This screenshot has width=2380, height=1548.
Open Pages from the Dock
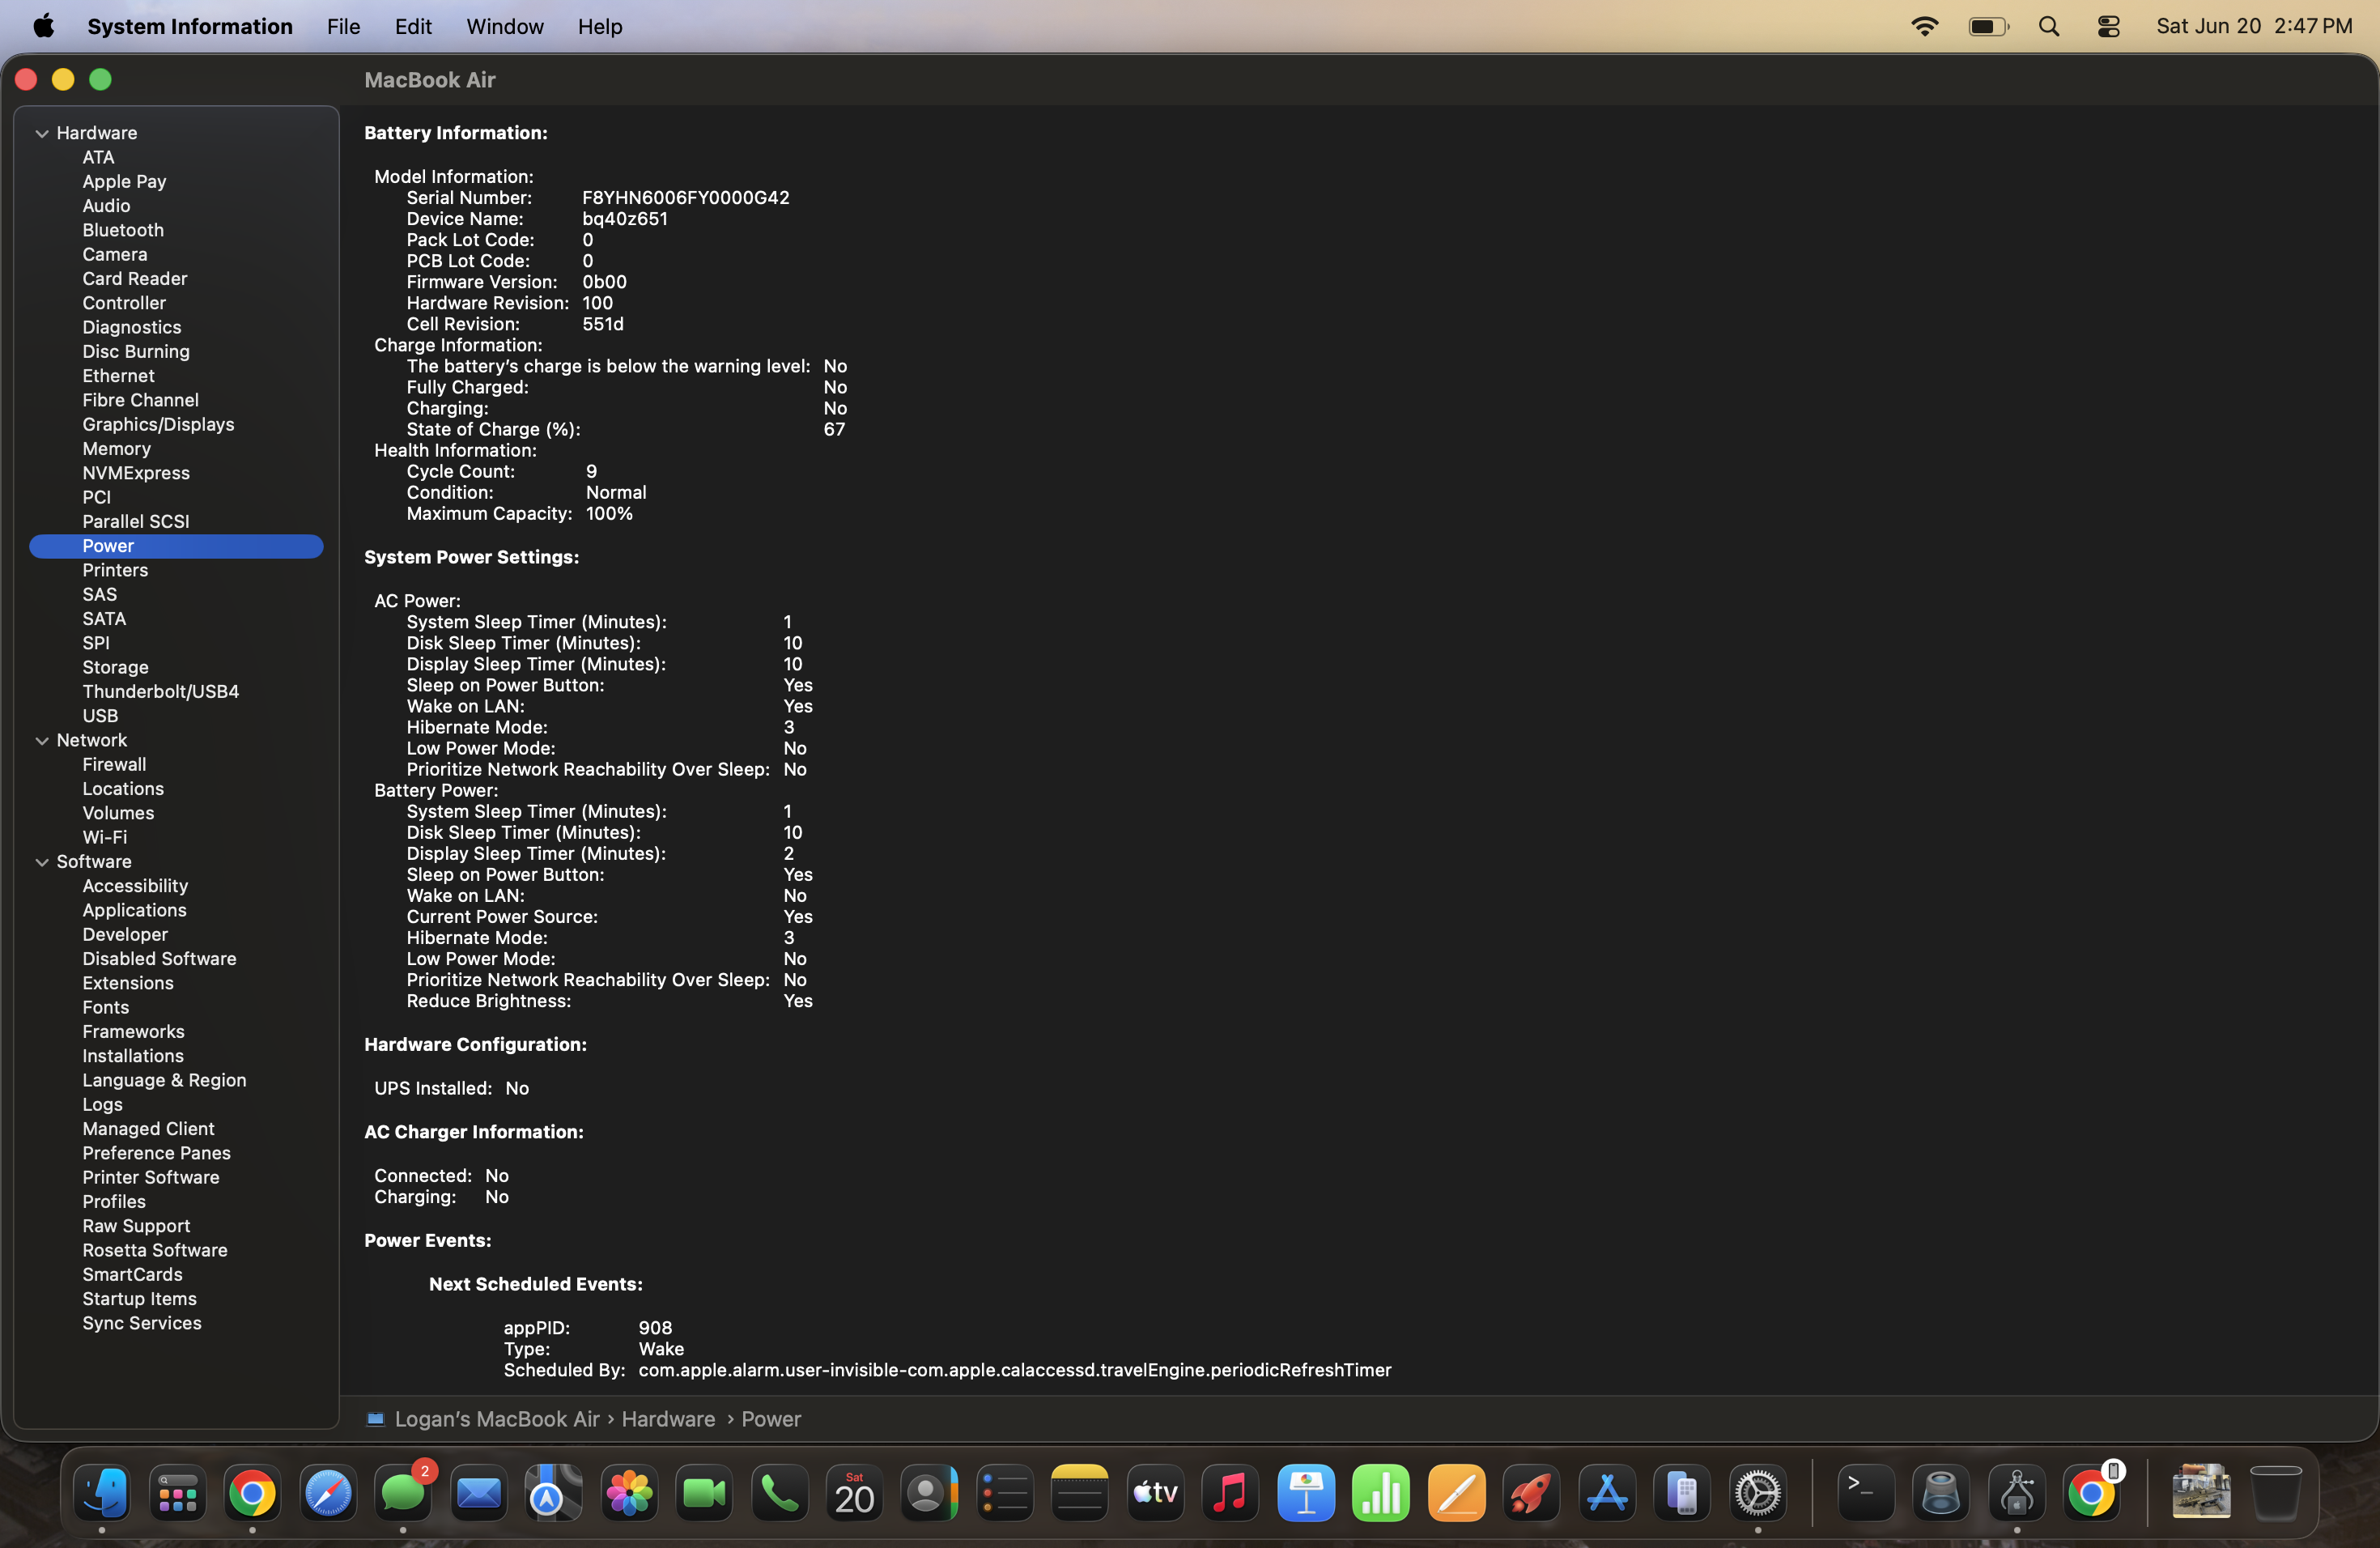click(1457, 1493)
